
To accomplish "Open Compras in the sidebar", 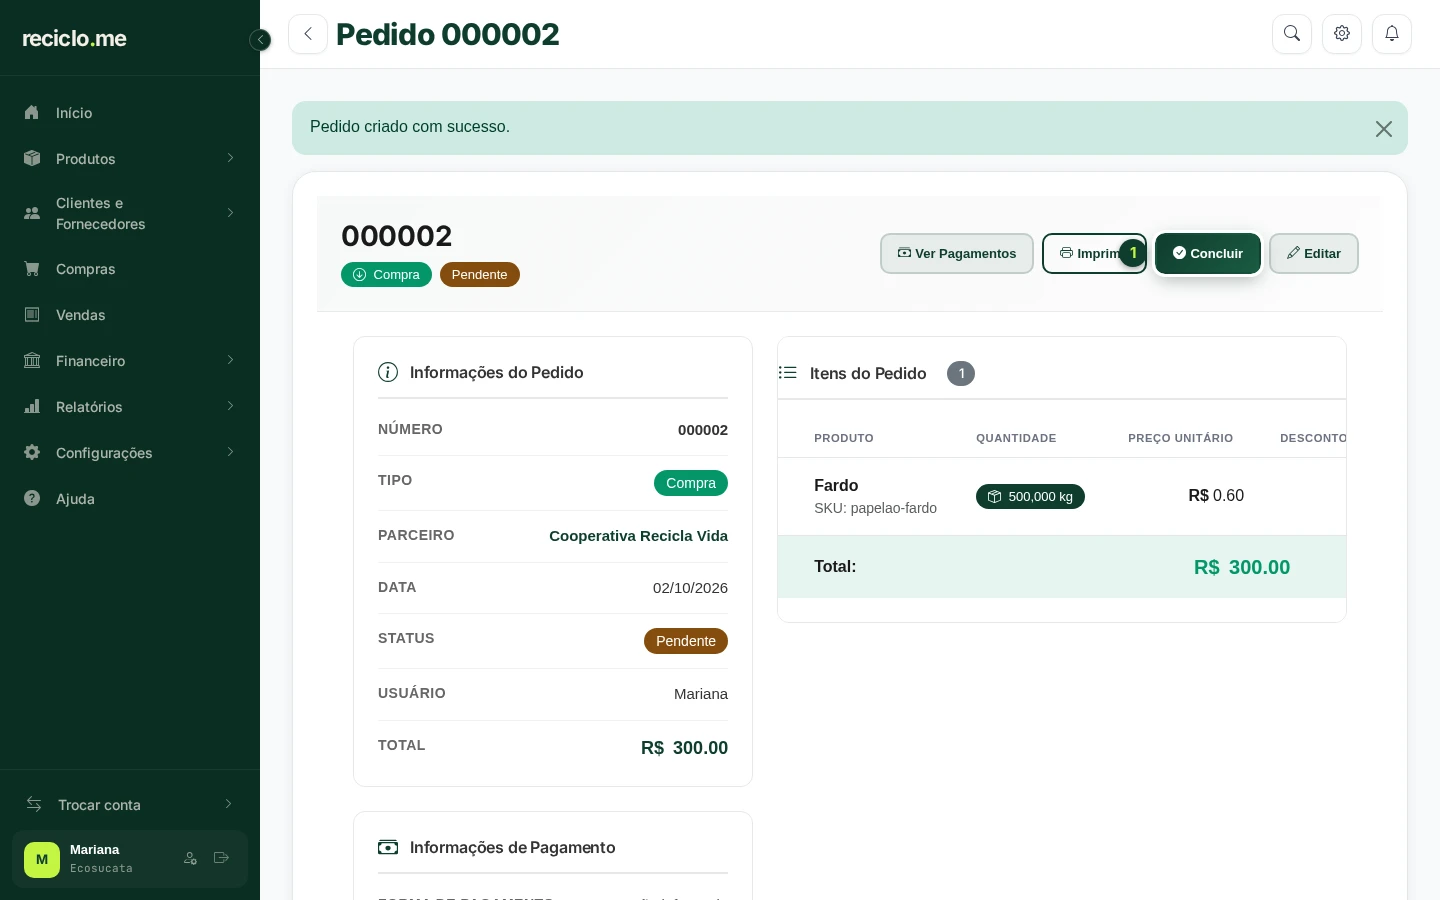I will (x=130, y=269).
